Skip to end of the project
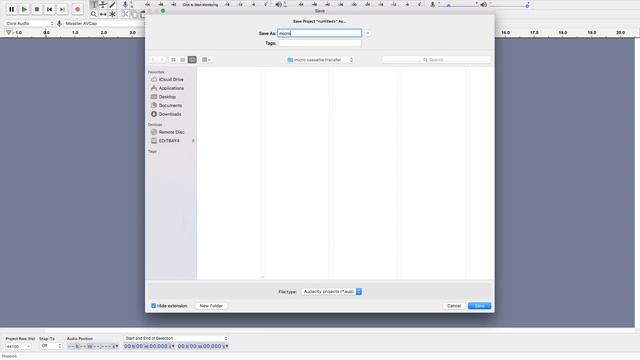The image size is (640, 360). tap(62, 9)
